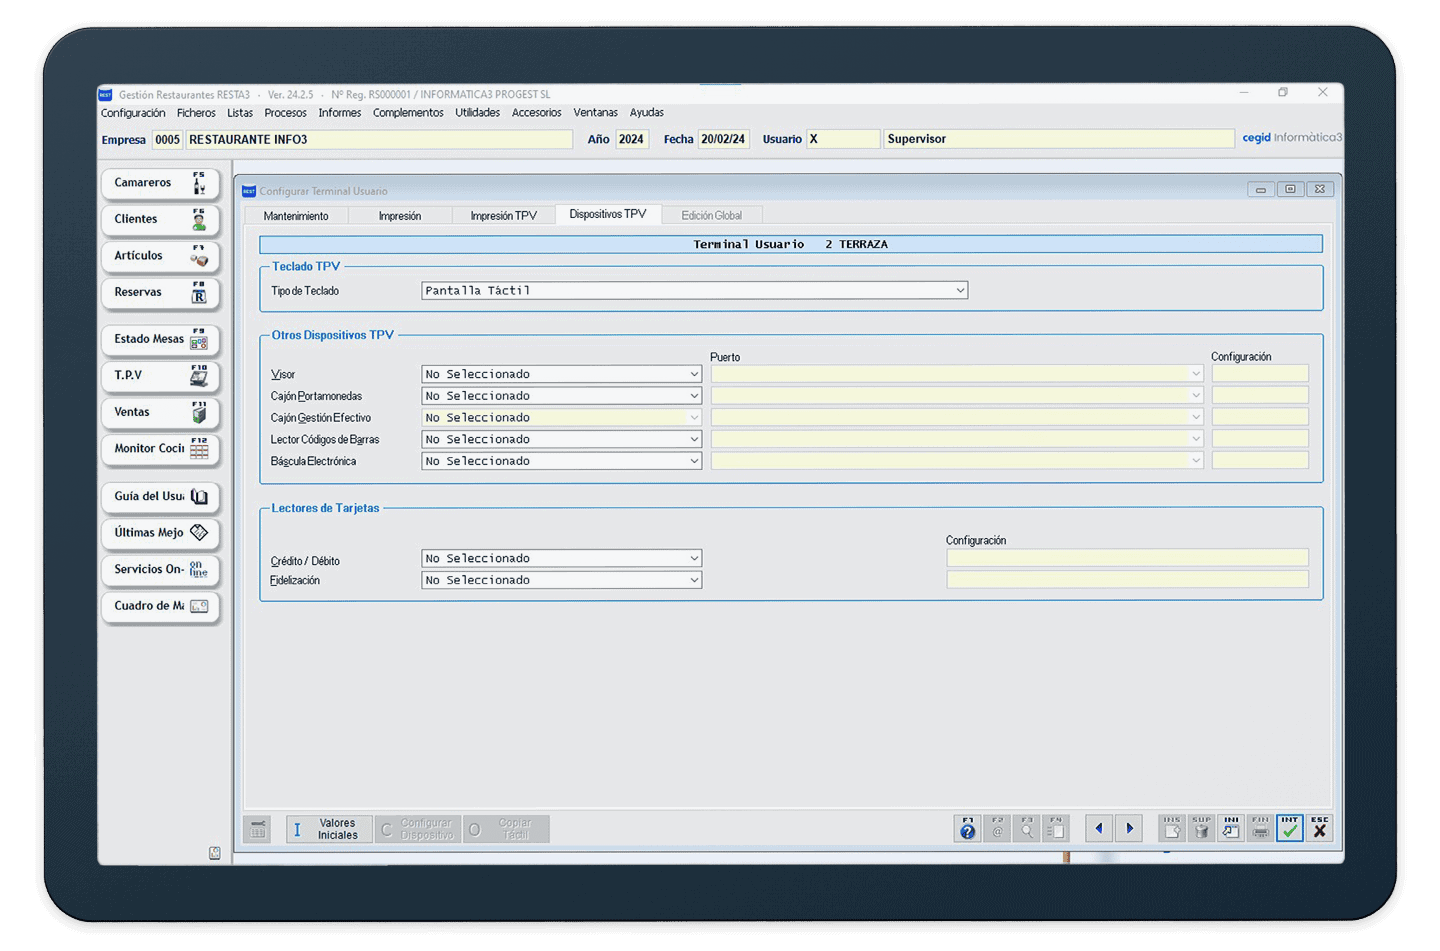This screenshot has width=1440, height=951.
Task: Click the Fecha date field
Action: 723,139
